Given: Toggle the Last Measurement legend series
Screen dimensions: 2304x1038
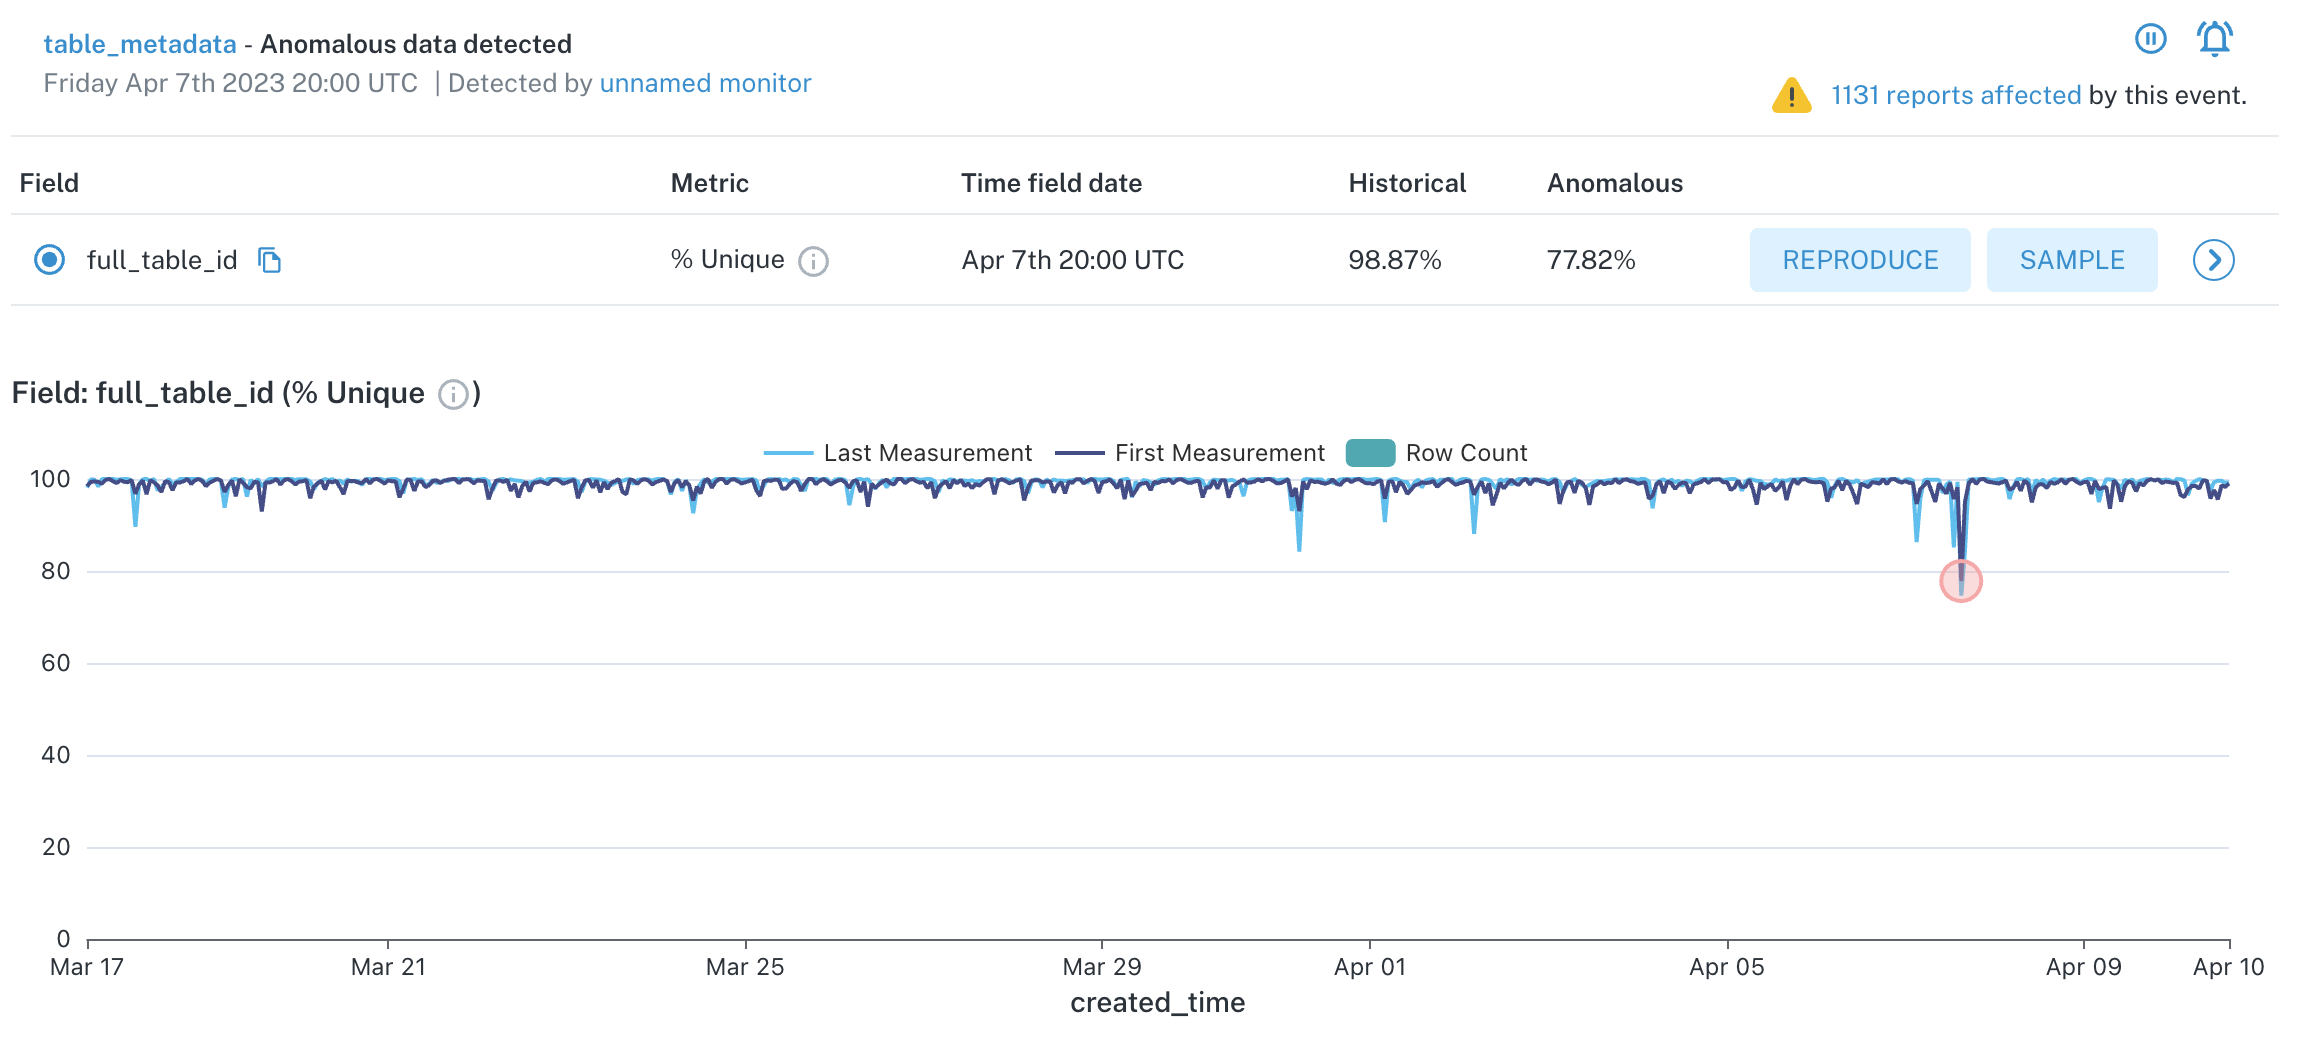Looking at the screenshot, I should (x=897, y=453).
